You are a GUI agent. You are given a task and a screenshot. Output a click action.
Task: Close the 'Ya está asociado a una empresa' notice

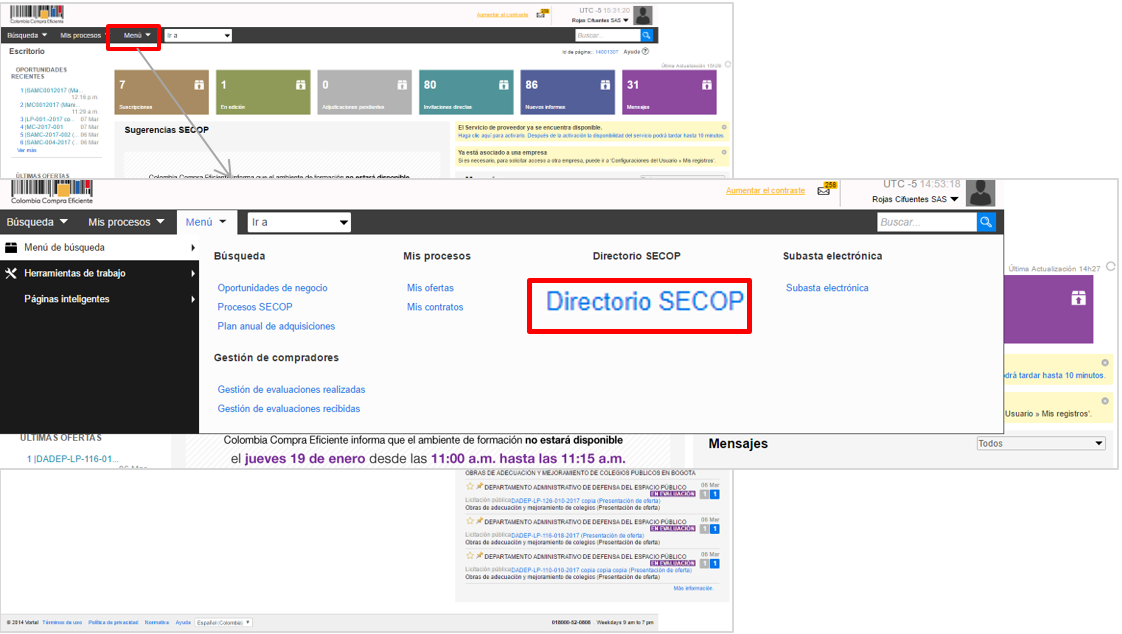click(x=724, y=152)
